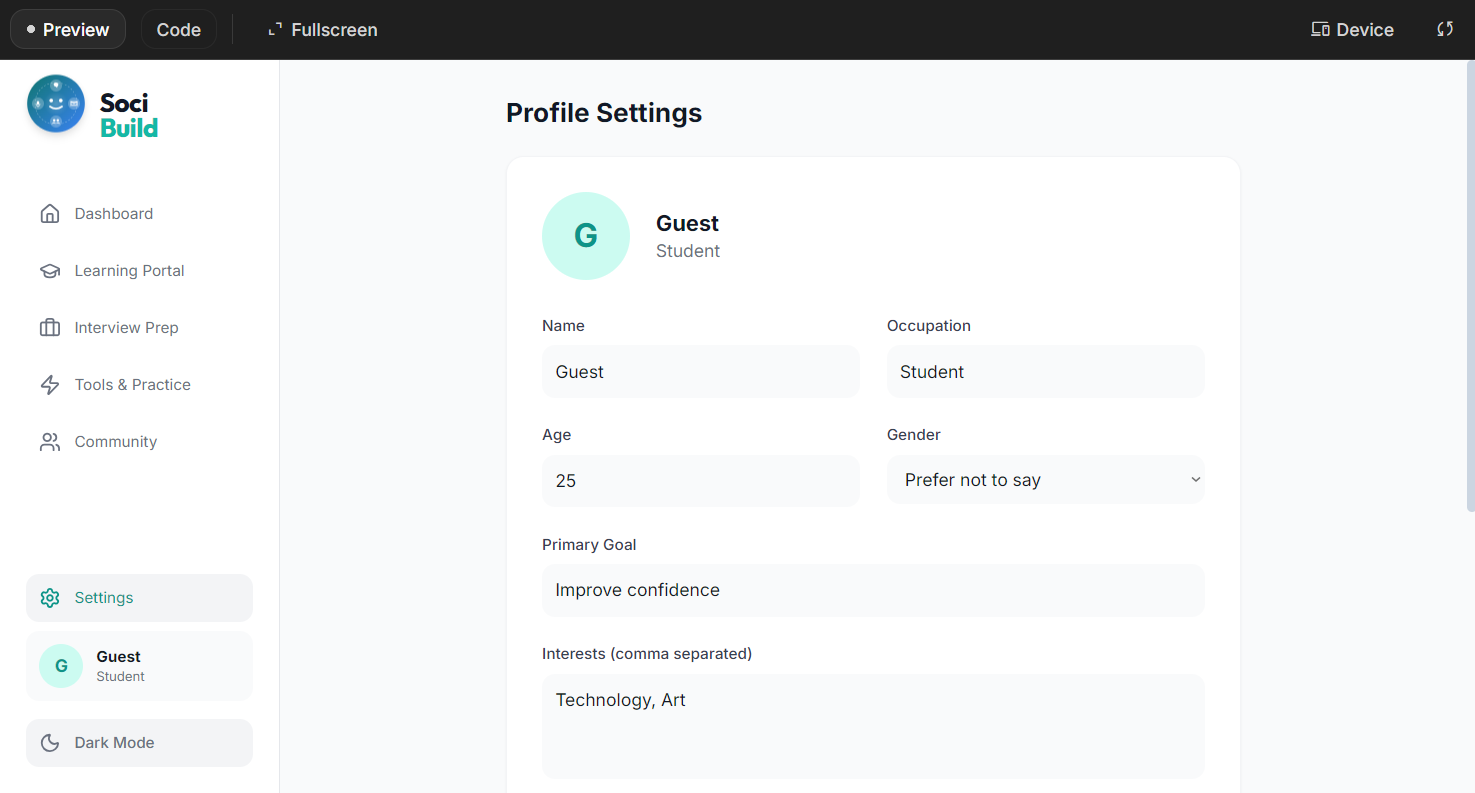Image resolution: width=1475 pixels, height=793 pixels.
Task: Switch to the Code tab
Action: 179,30
